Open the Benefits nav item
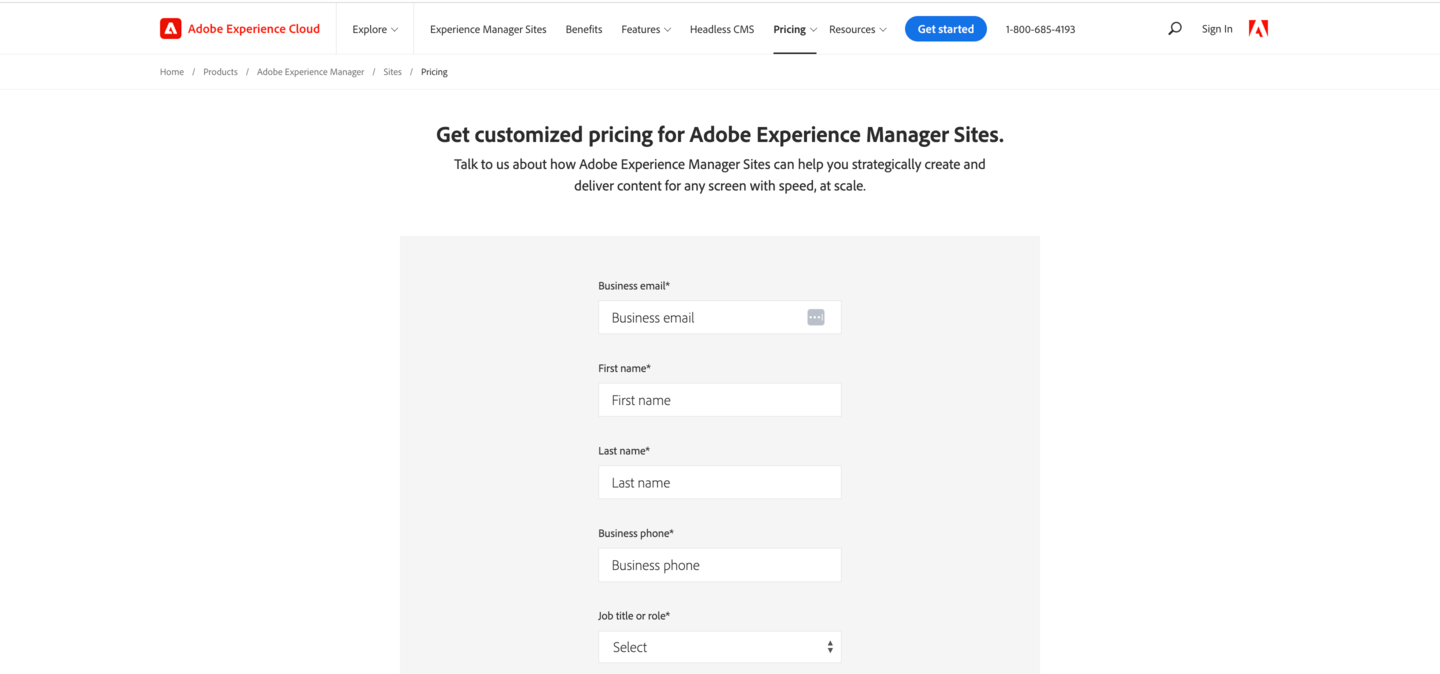1440x674 pixels. pyautogui.click(x=584, y=30)
